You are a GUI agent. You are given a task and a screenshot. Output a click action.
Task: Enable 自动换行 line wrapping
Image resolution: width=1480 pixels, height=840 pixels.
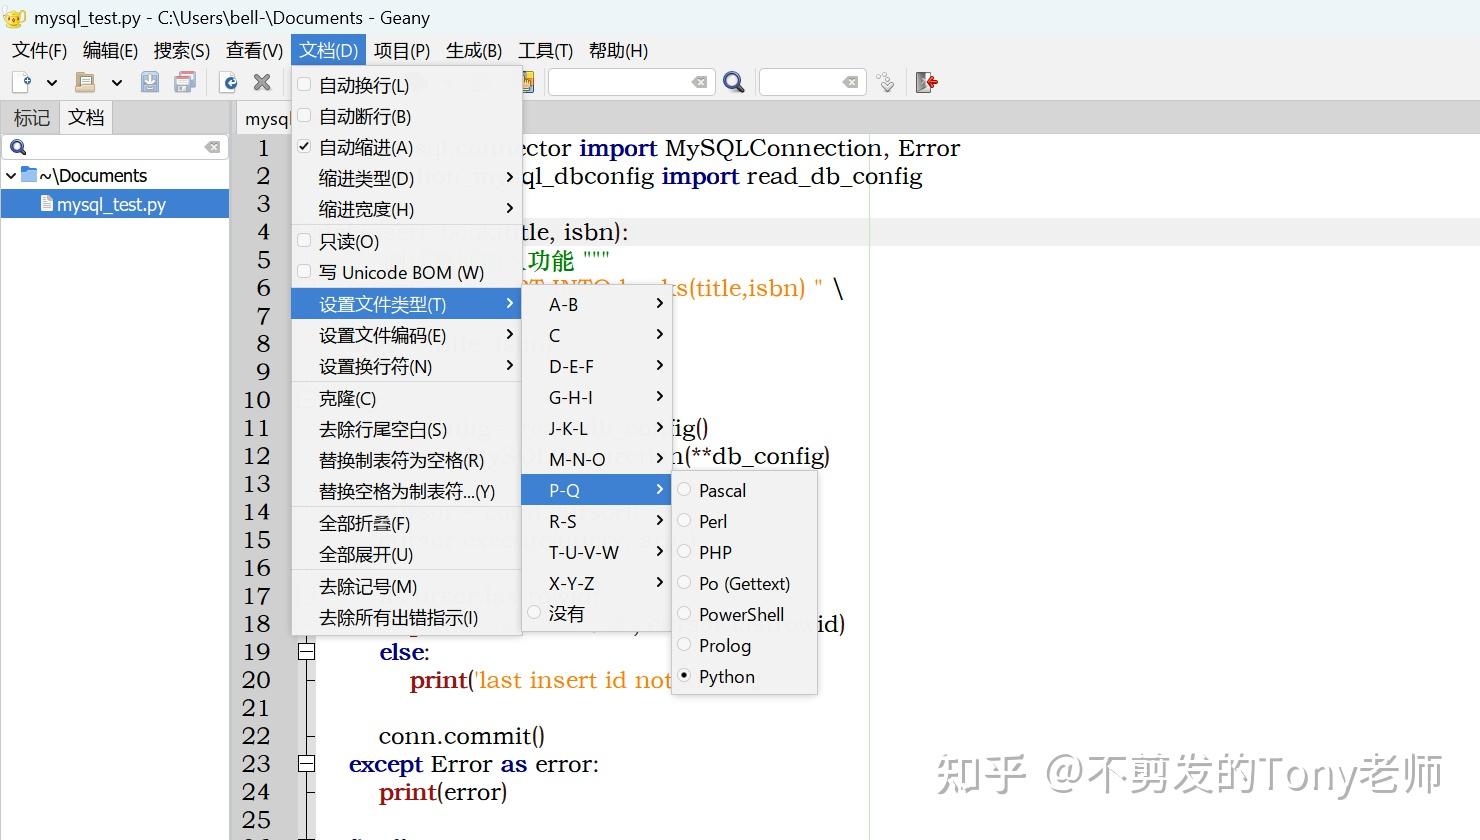[x=406, y=86]
